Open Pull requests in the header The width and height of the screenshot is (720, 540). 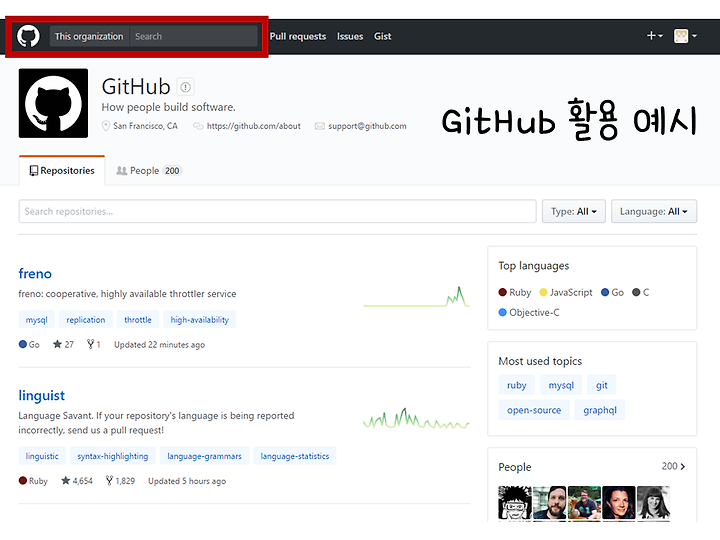coord(298,36)
